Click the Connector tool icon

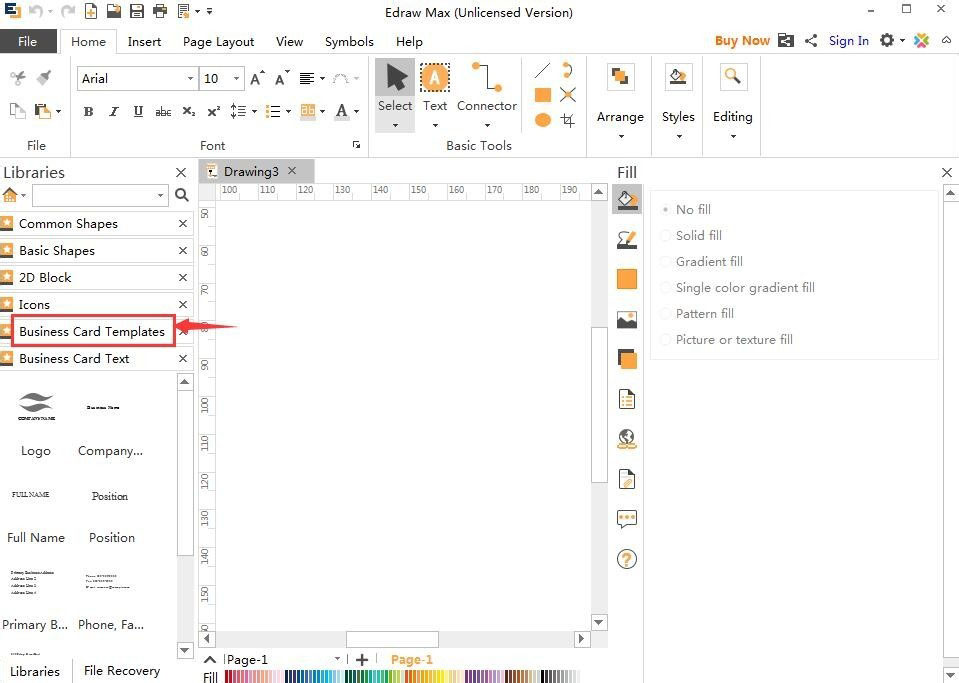(x=486, y=80)
